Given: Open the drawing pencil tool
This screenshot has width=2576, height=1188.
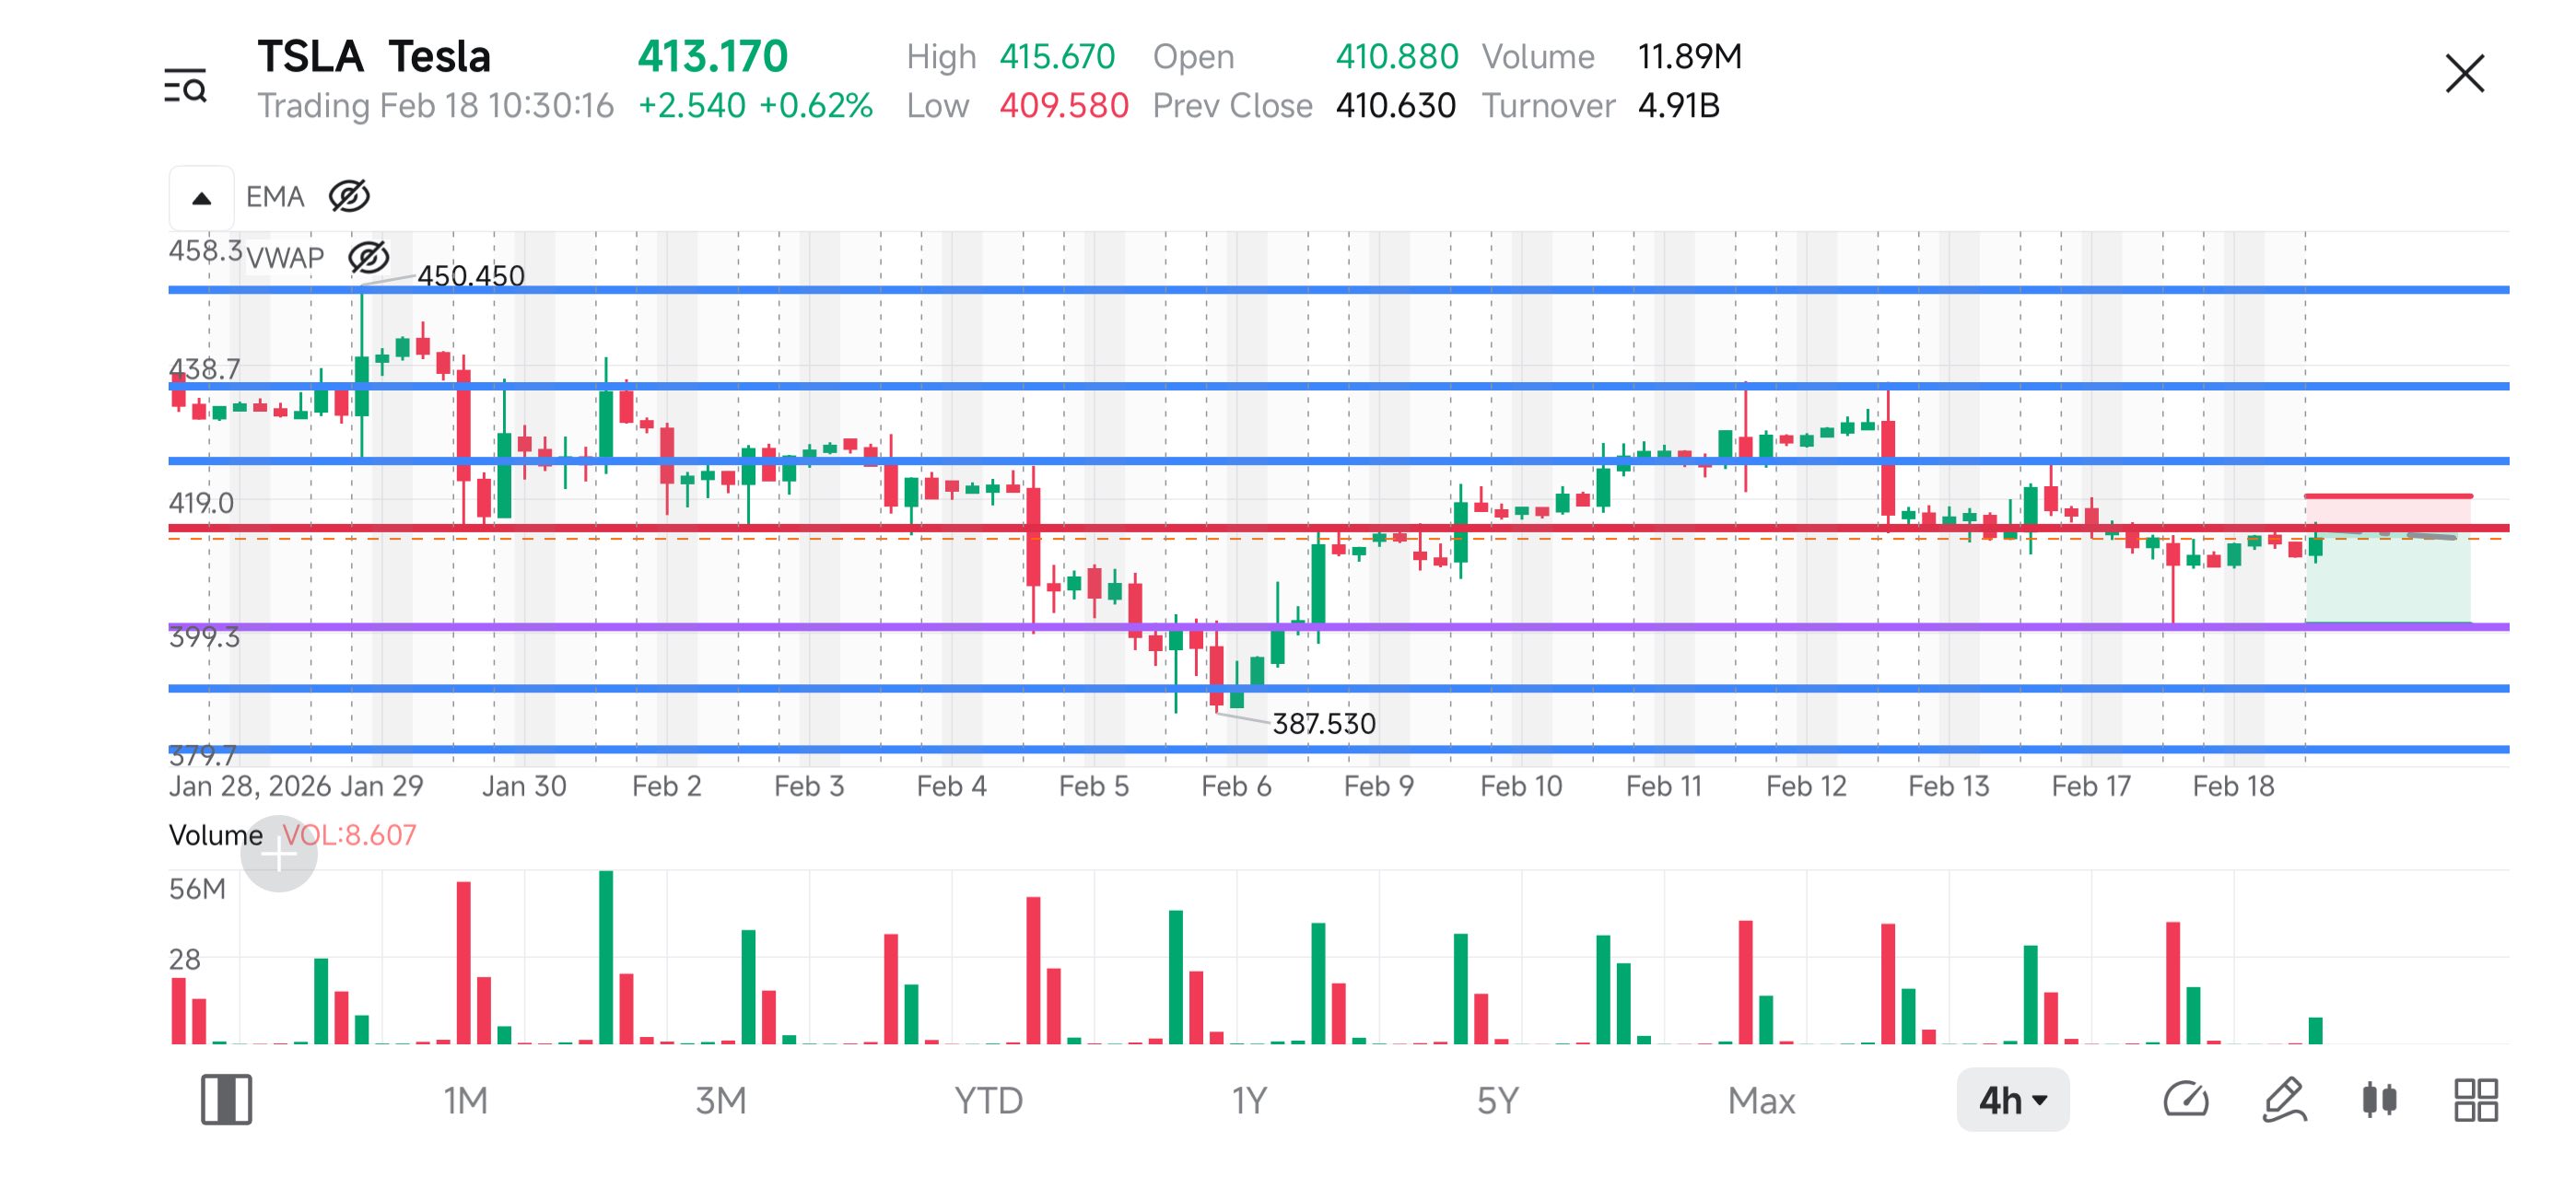Looking at the screenshot, I should (2284, 1100).
